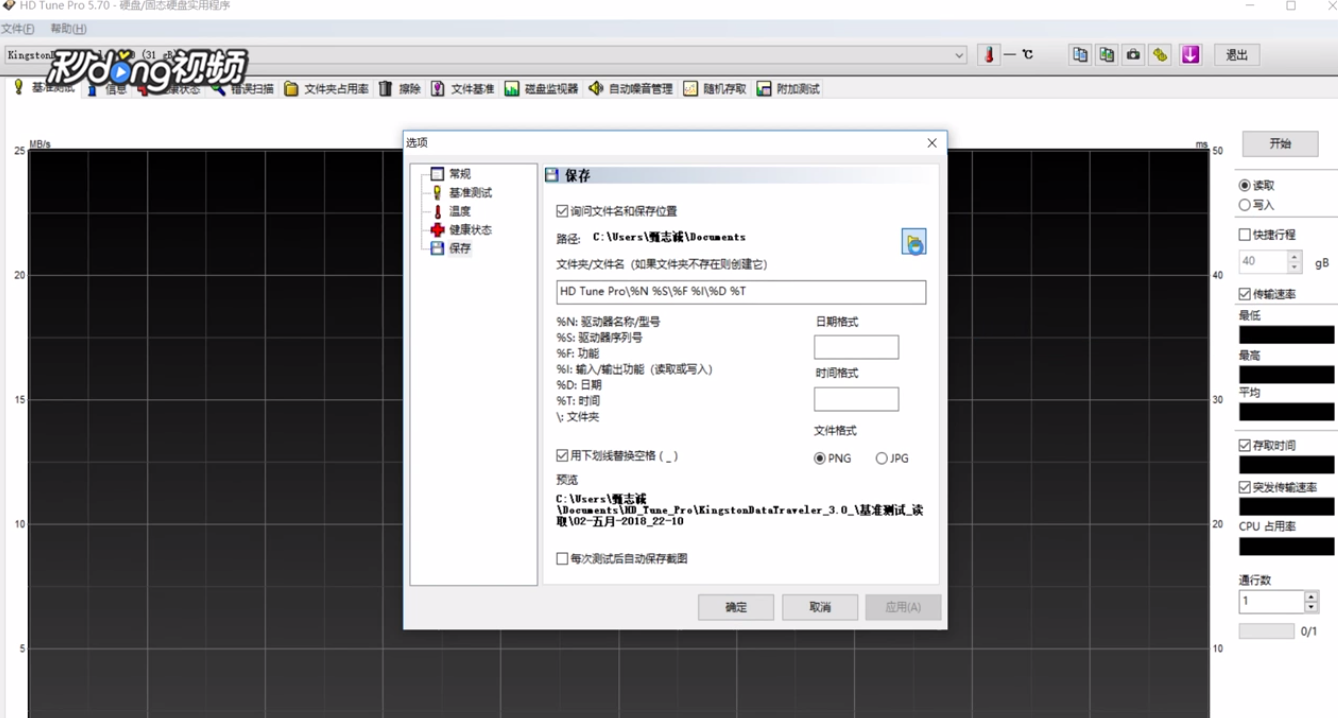Image resolution: width=1338 pixels, height=718 pixels.
Task: Click the thermometer temperature icon in toolbar
Action: tap(989, 55)
